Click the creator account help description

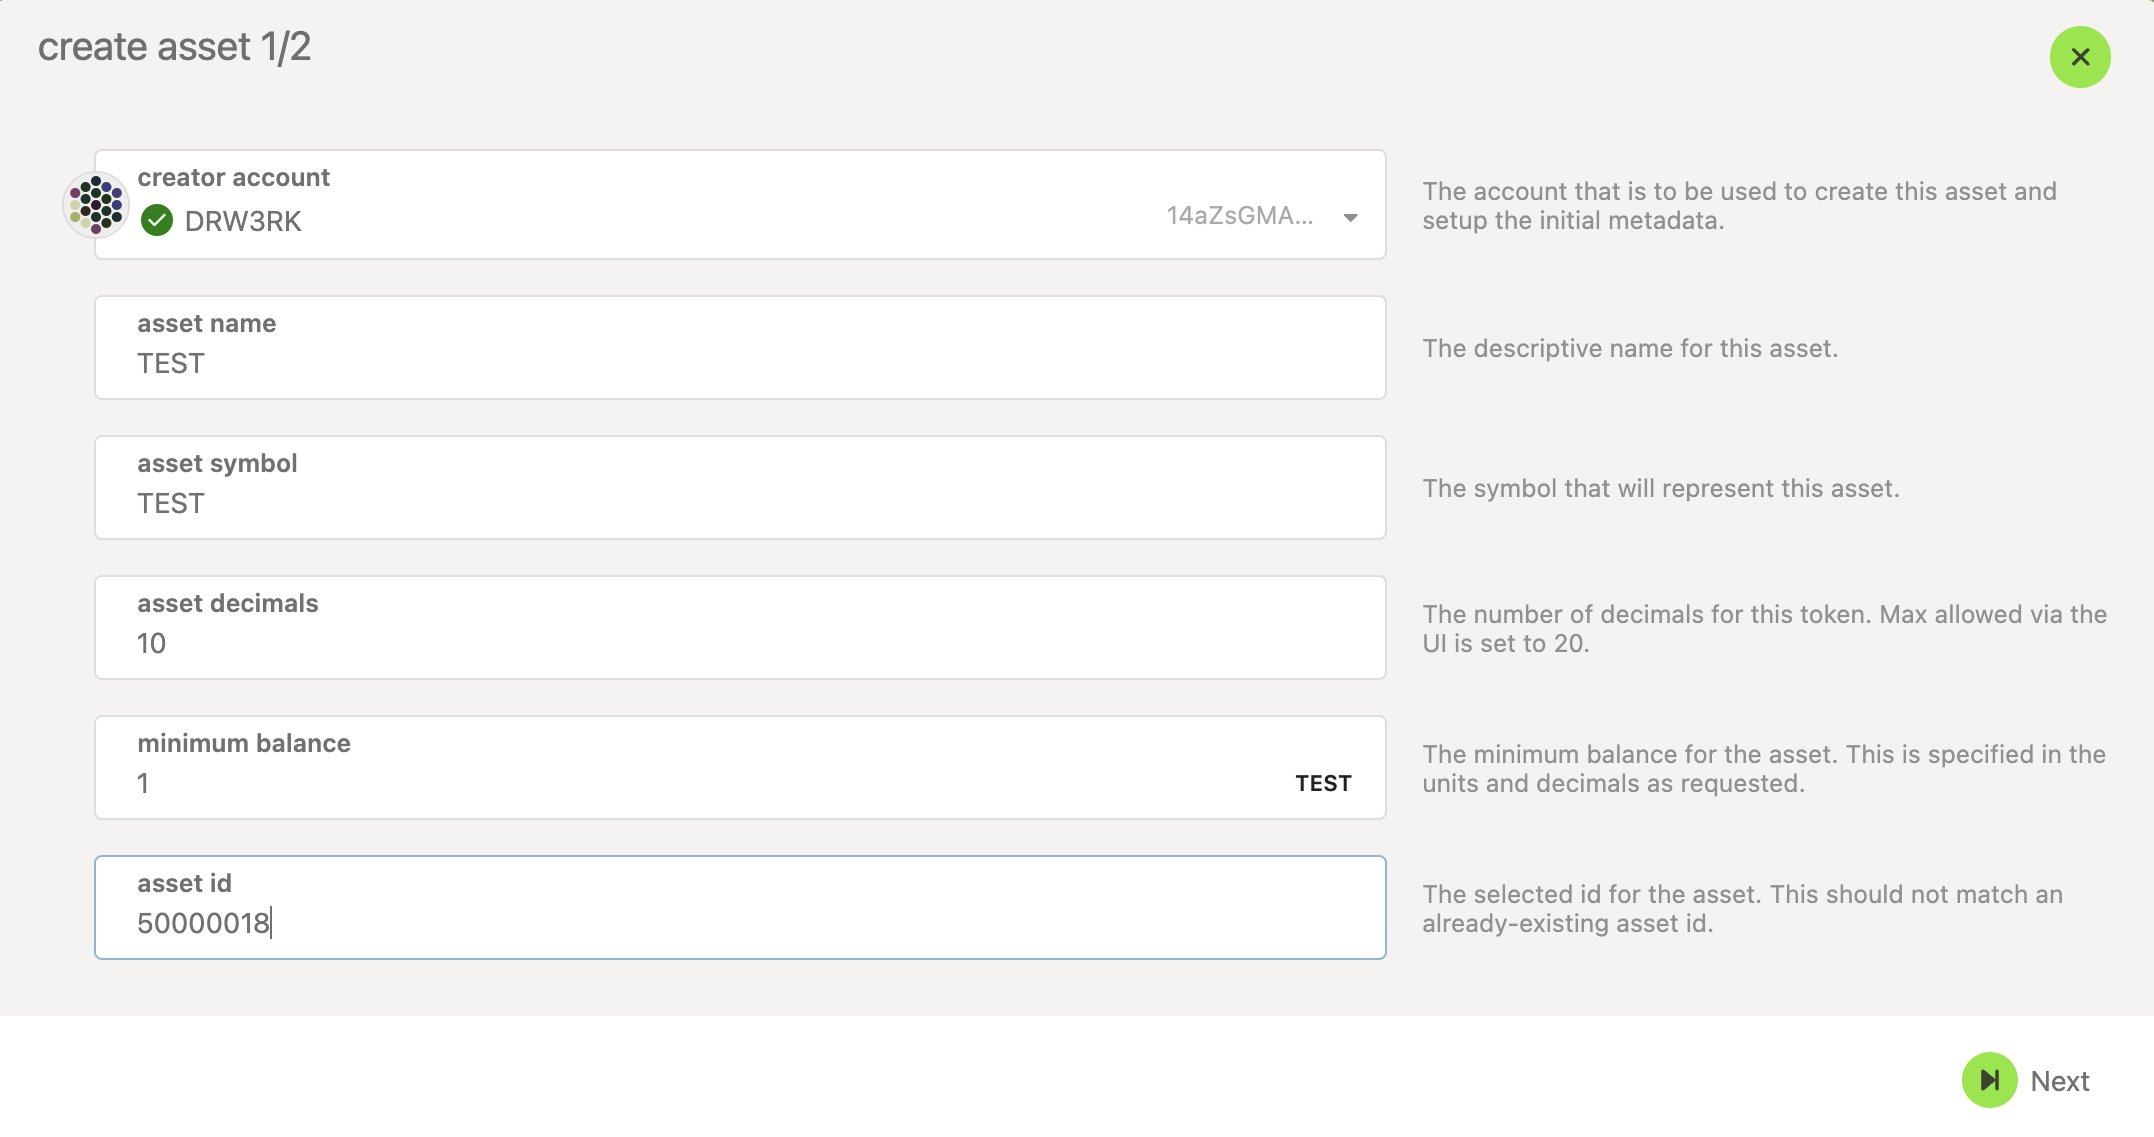pos(1739,205)
